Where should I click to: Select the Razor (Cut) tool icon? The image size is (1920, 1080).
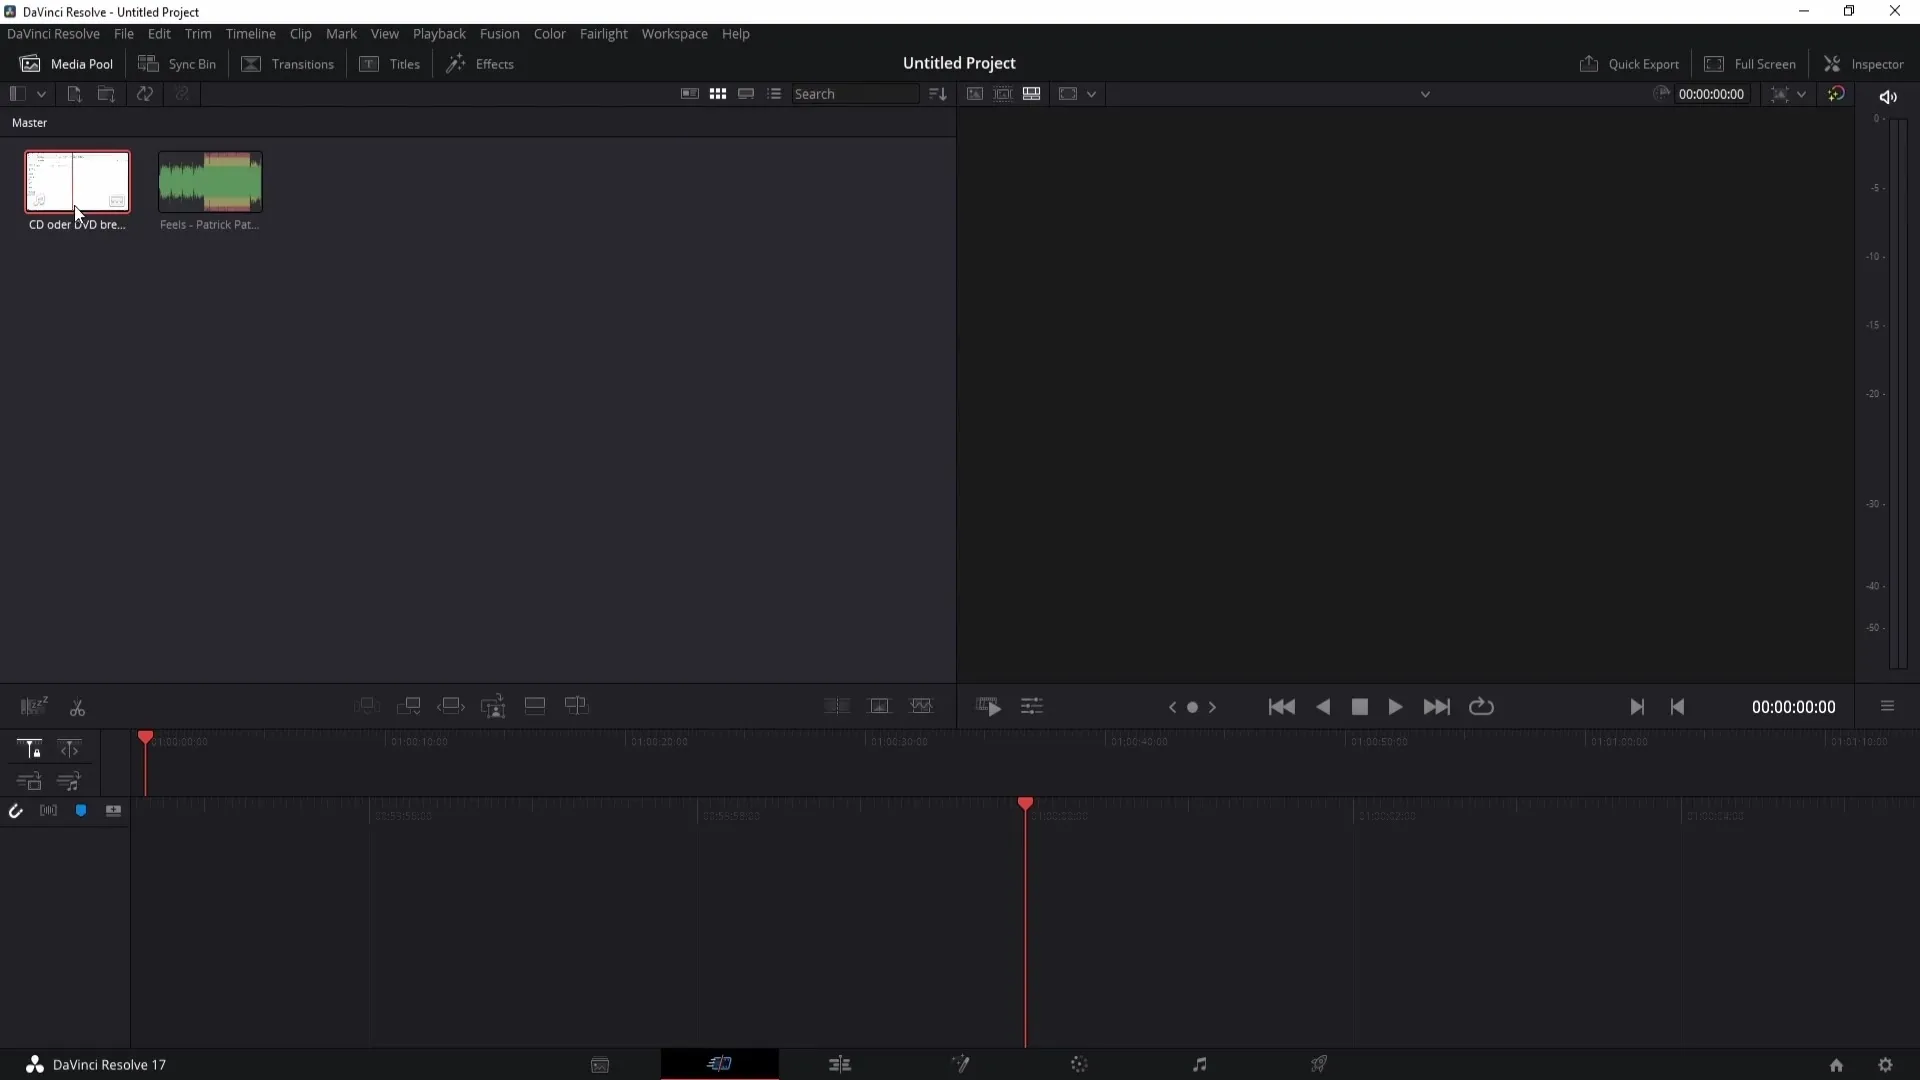coord(76,707)
